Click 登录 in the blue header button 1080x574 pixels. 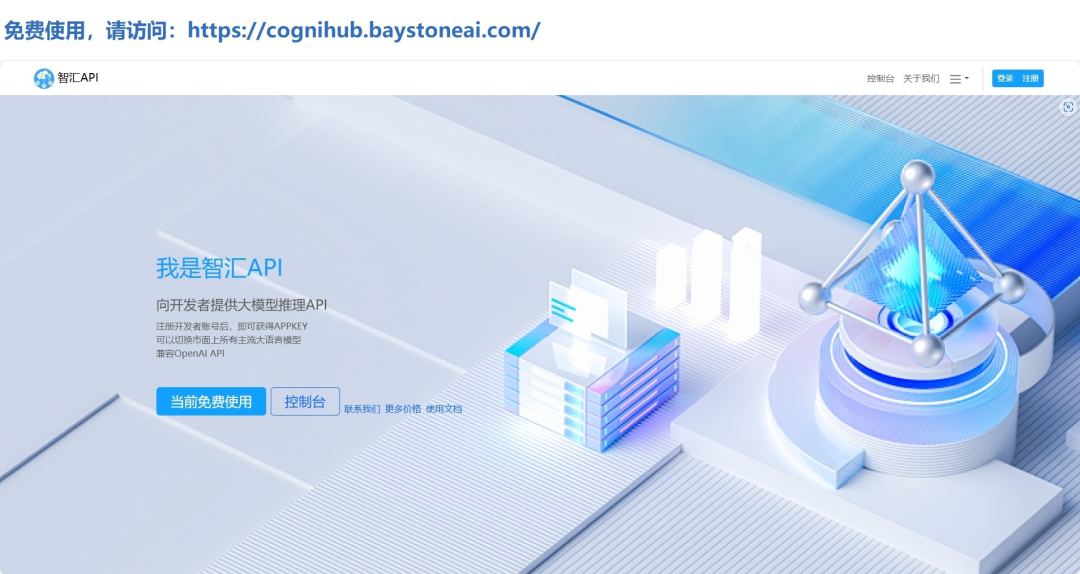[x=1005, y=79]
